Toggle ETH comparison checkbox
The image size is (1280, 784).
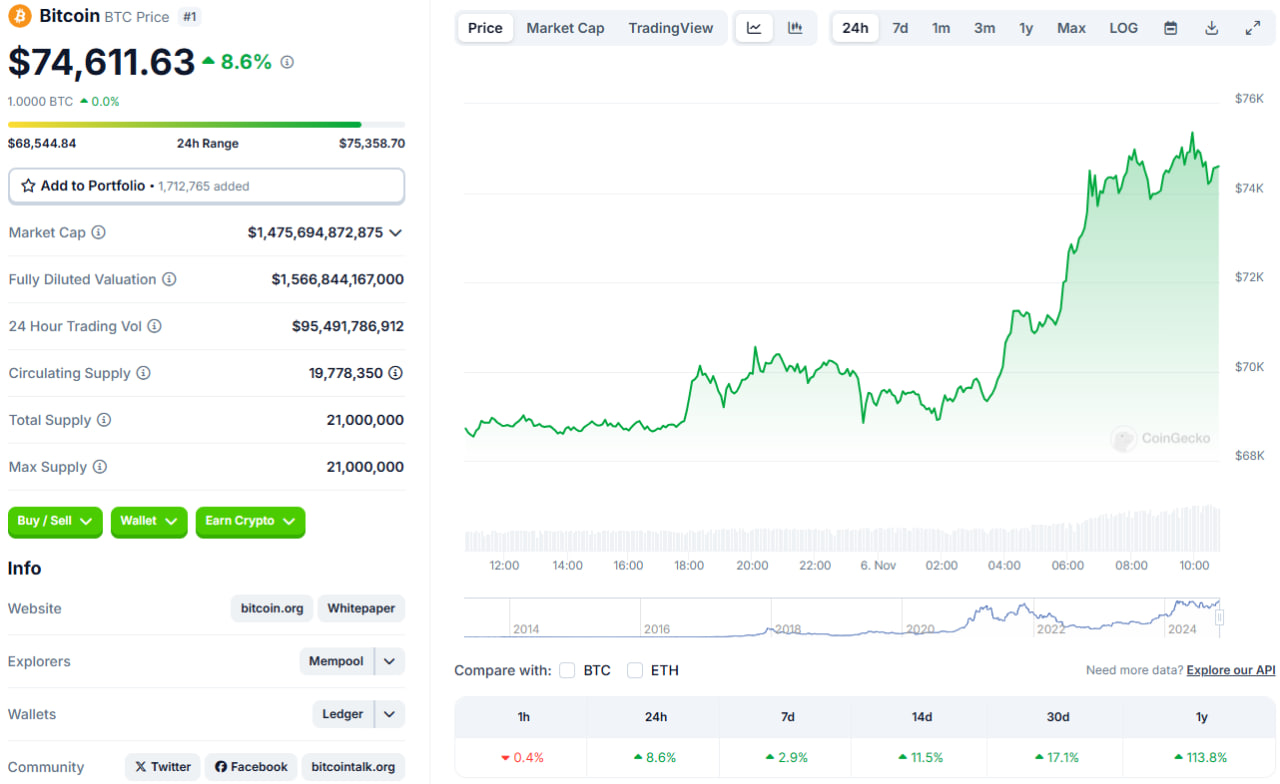point(635,670)
